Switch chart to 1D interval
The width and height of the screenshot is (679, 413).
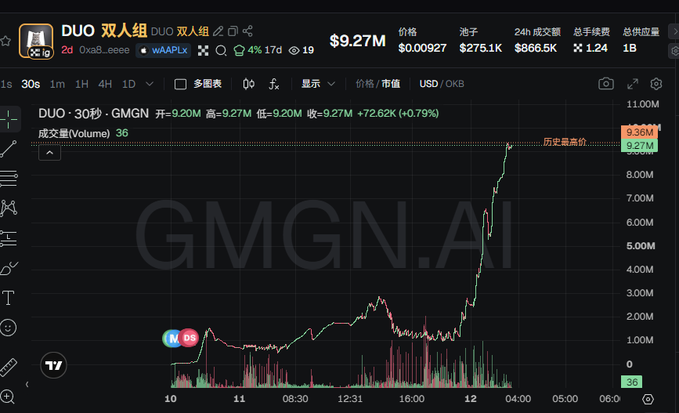pos(129,84)
